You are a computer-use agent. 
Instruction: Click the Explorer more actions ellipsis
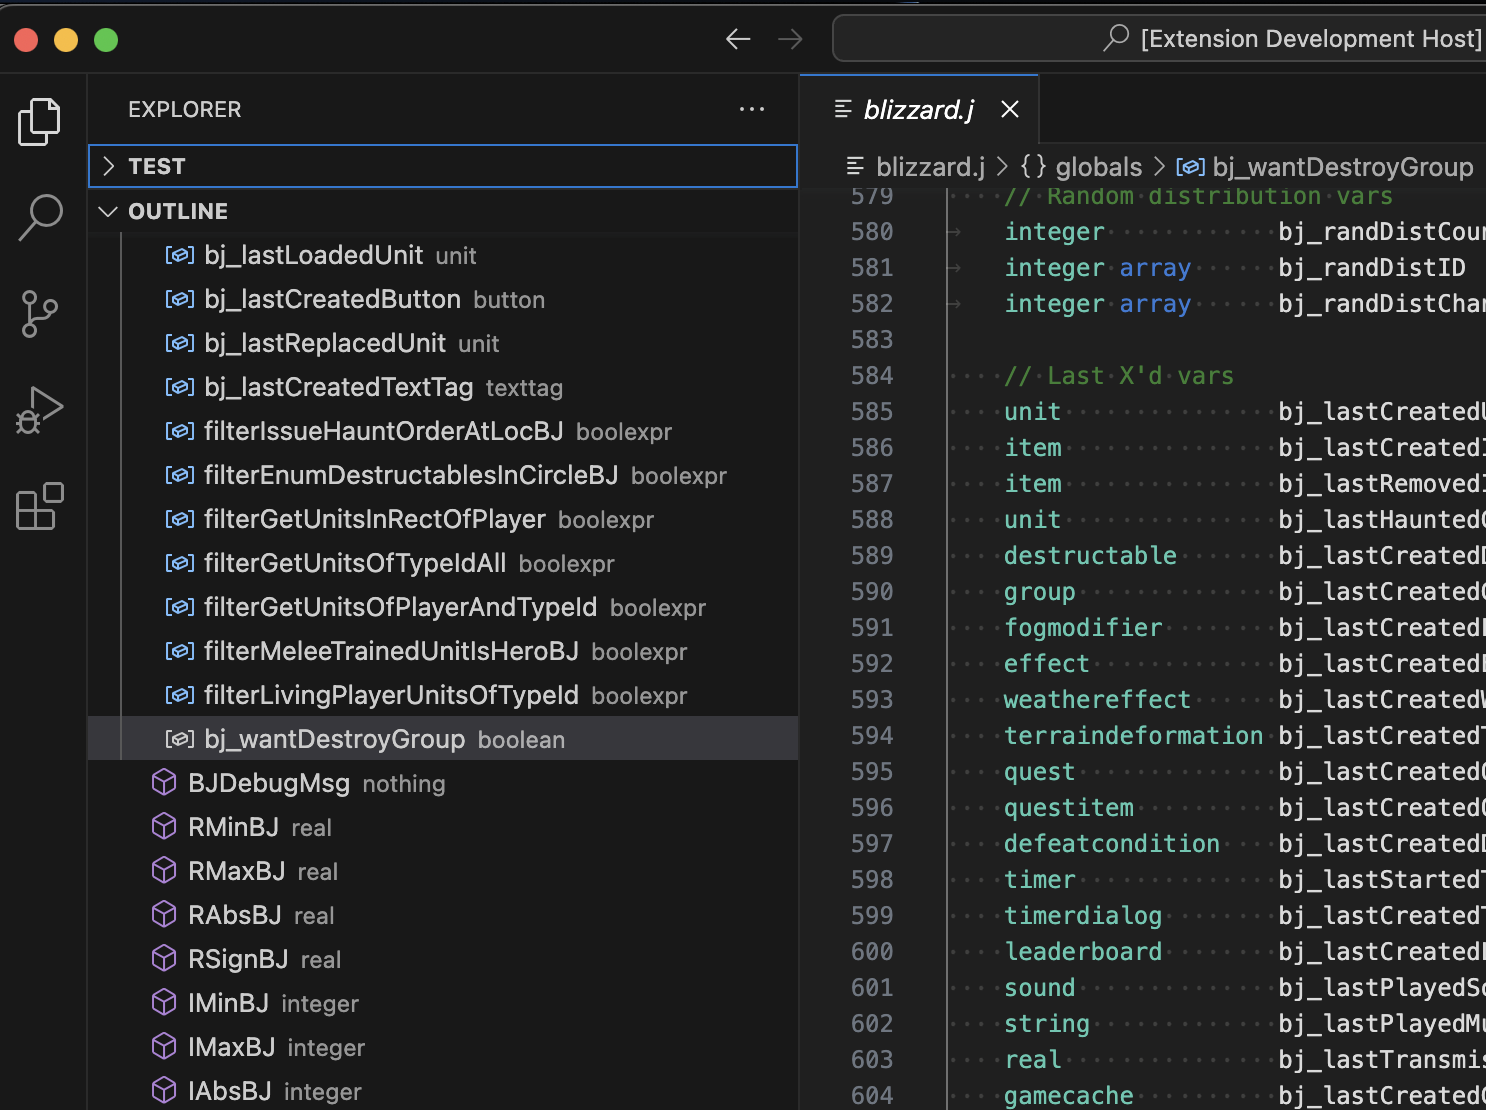click(751, 109)
